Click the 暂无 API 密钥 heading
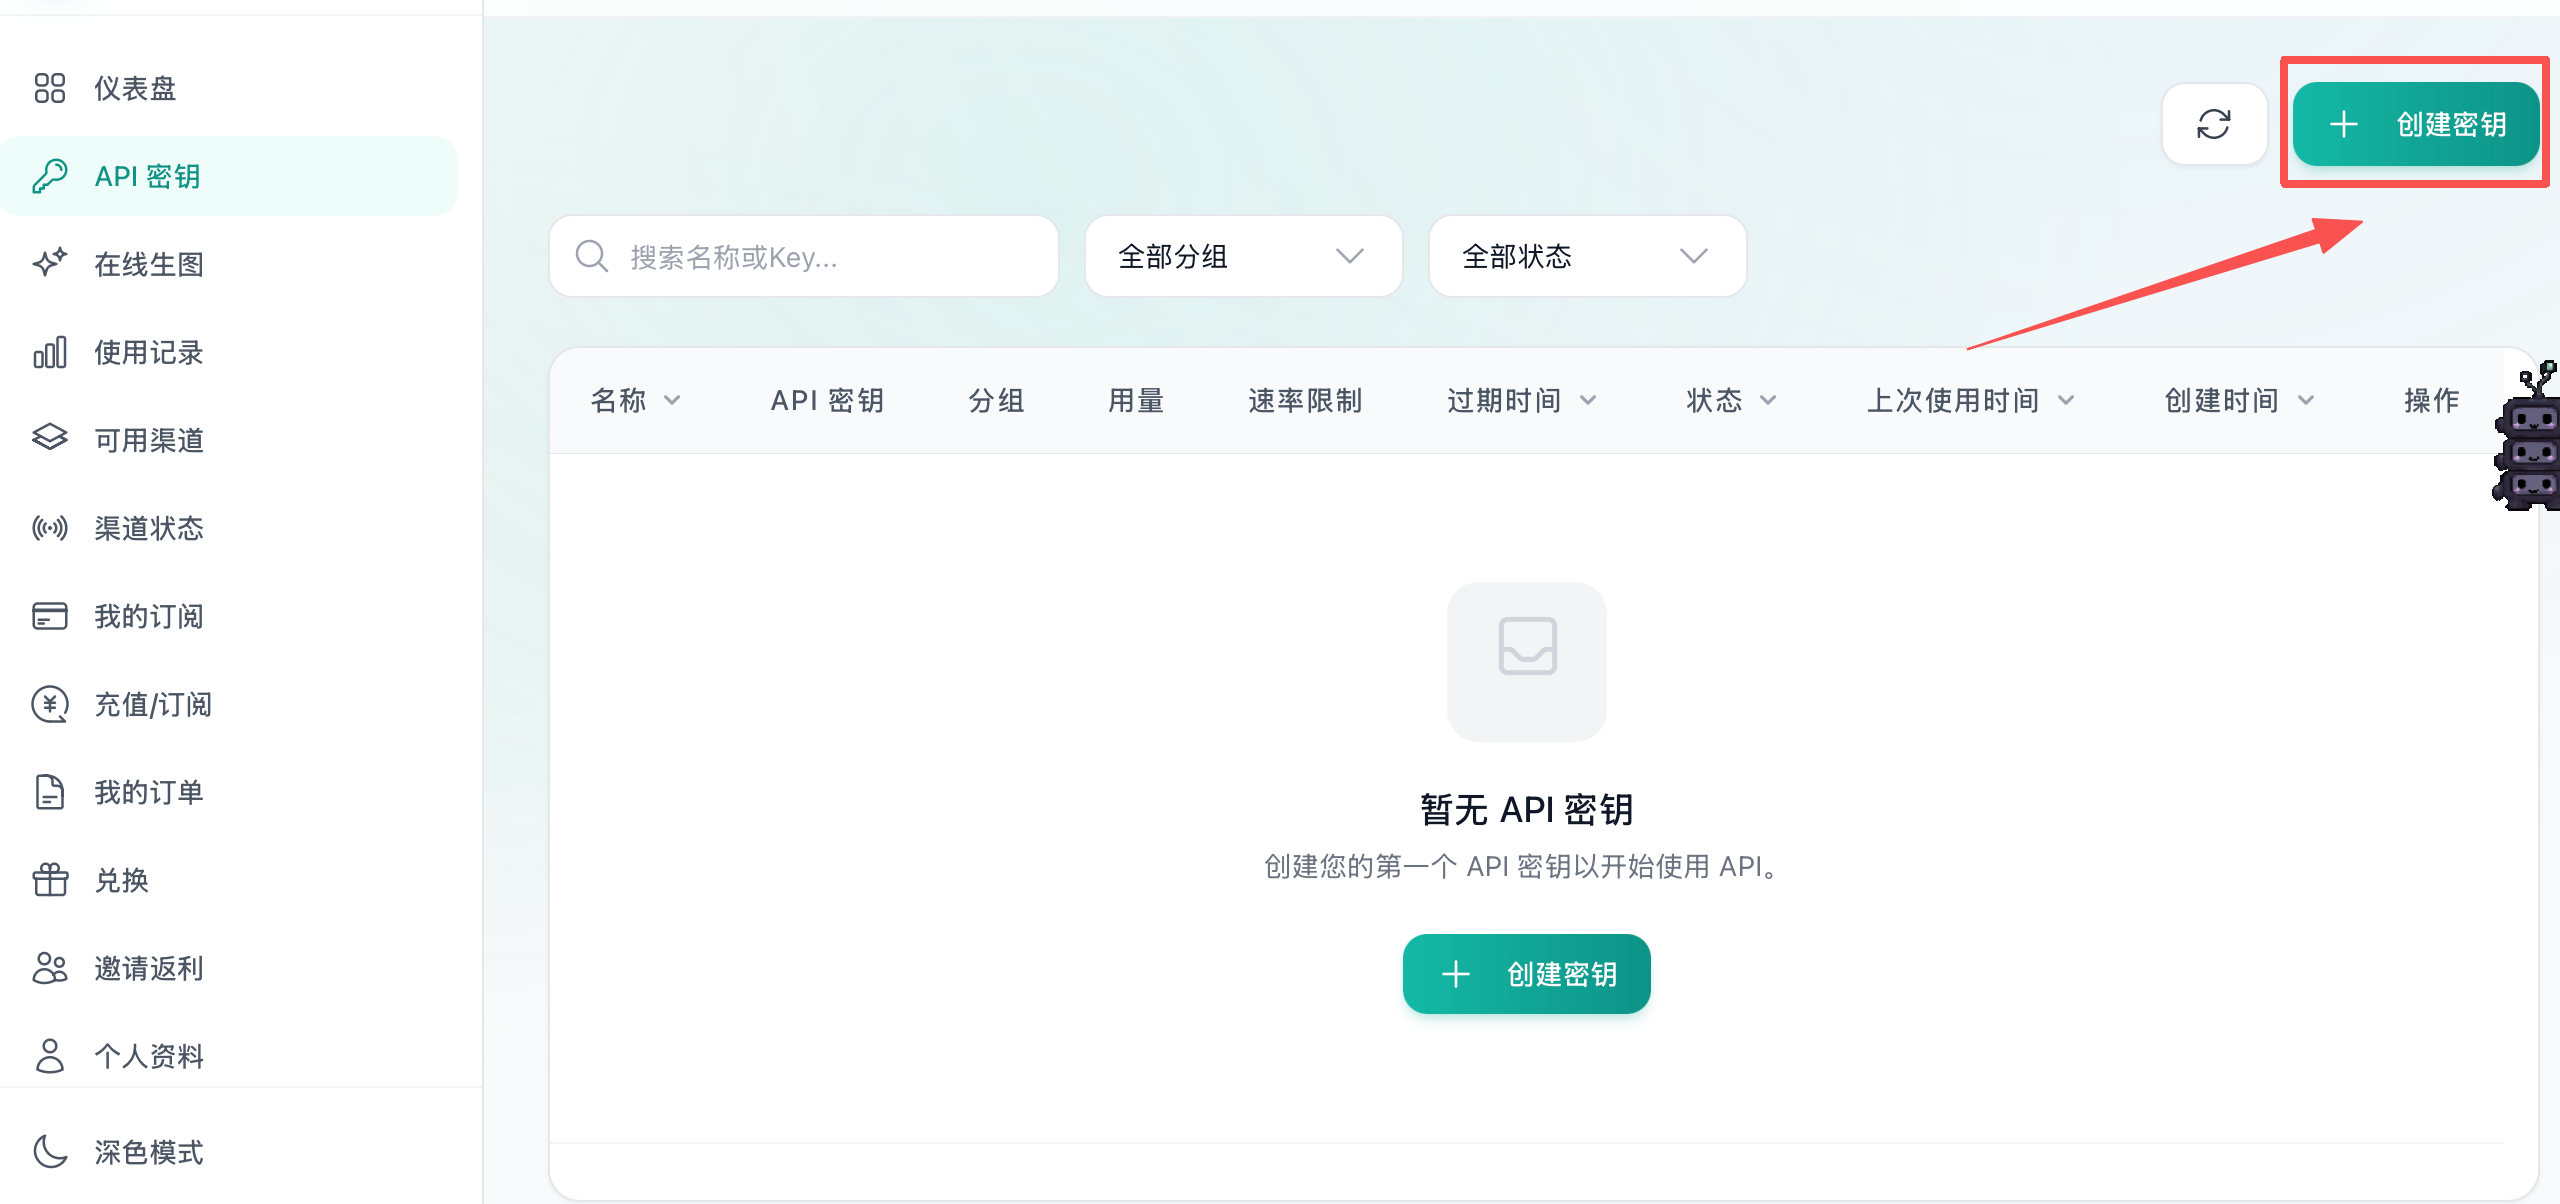This screenshot has height=1204, width=2560. [1527, 809]
